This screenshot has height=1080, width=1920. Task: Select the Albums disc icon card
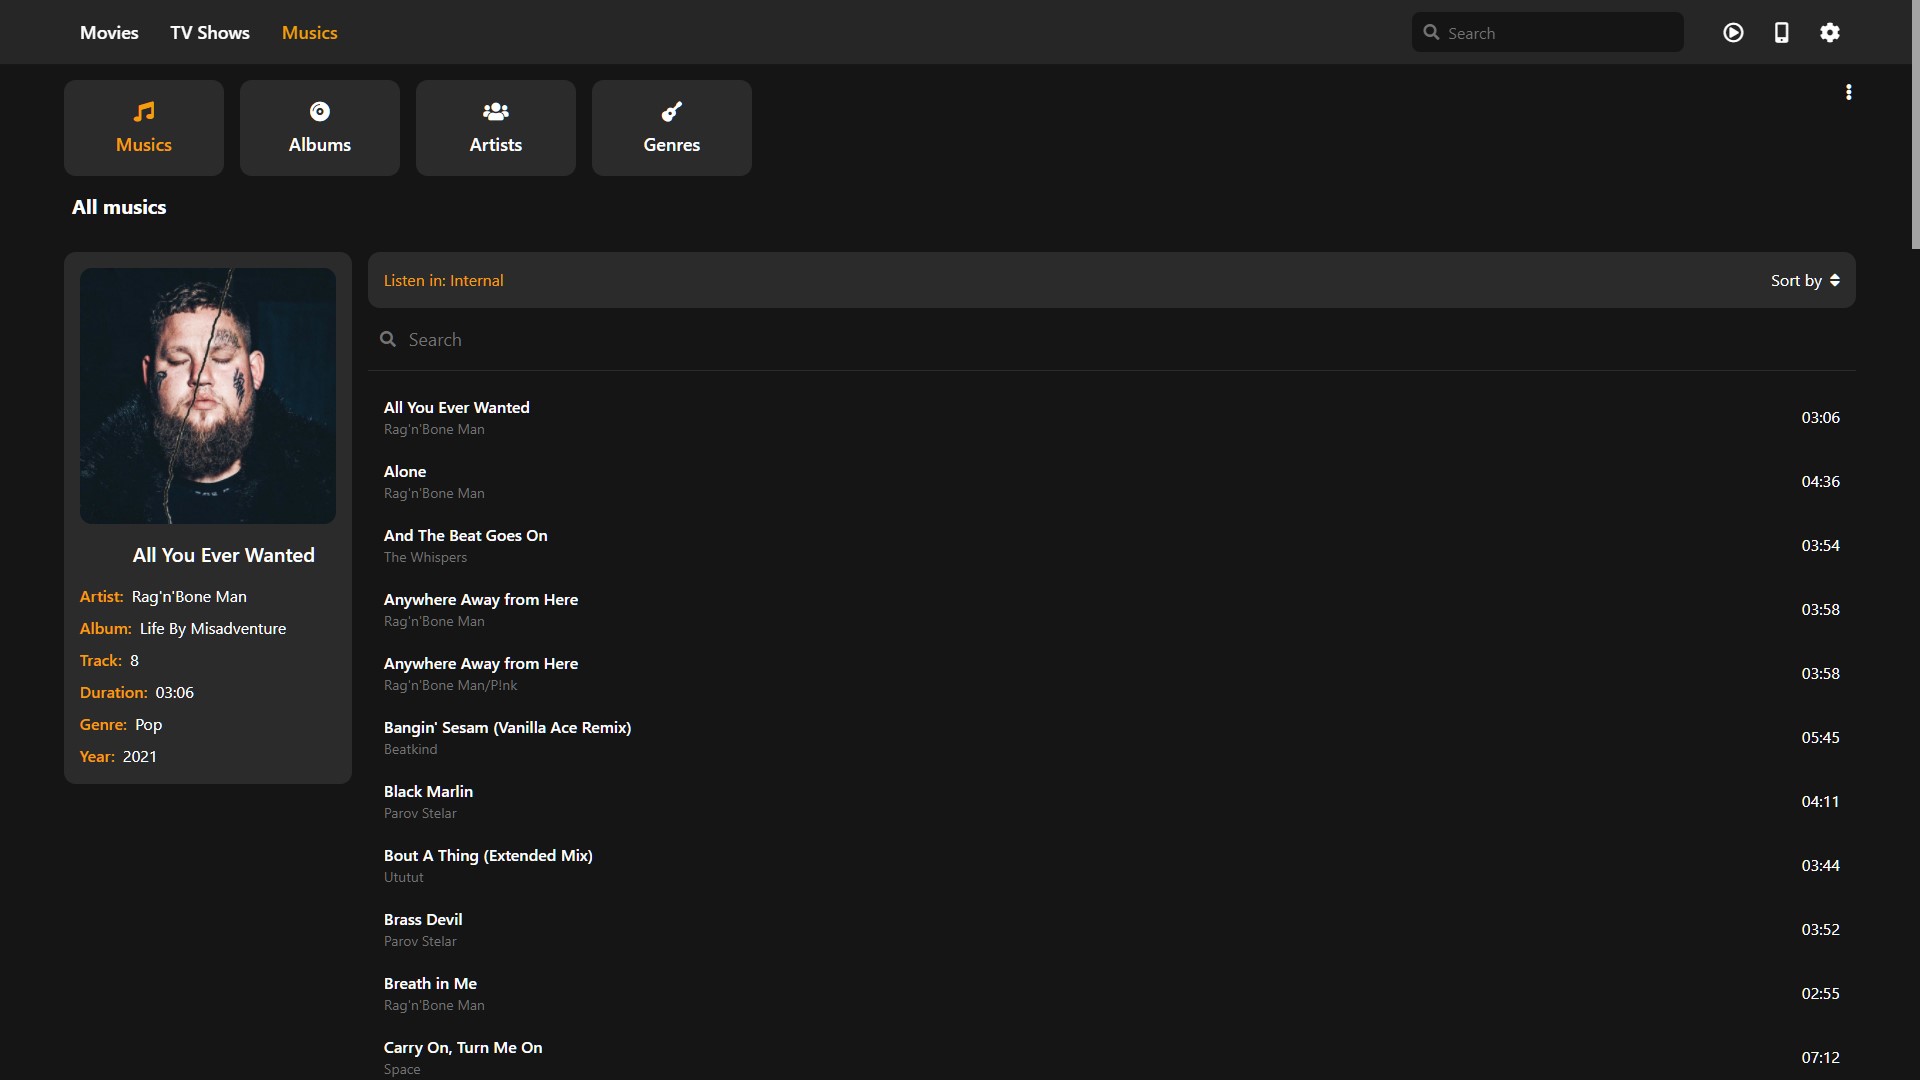[x=320, y=128]
